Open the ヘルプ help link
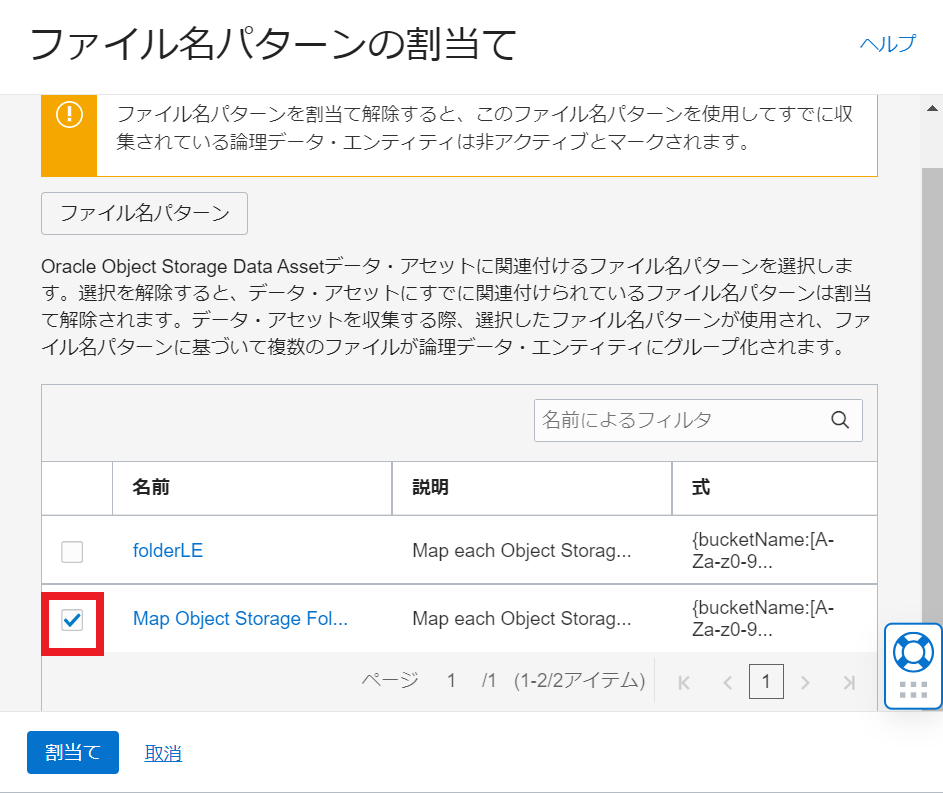Screen dimensions: 943x793 [887, 44]
